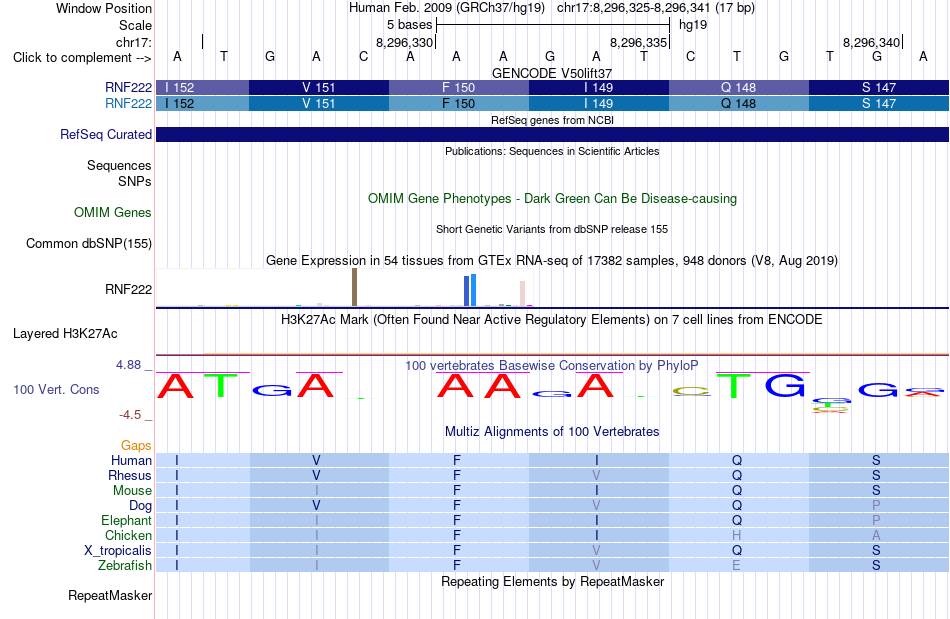Open the first RNF222 GENCODE track label

(x=128, y=87)
